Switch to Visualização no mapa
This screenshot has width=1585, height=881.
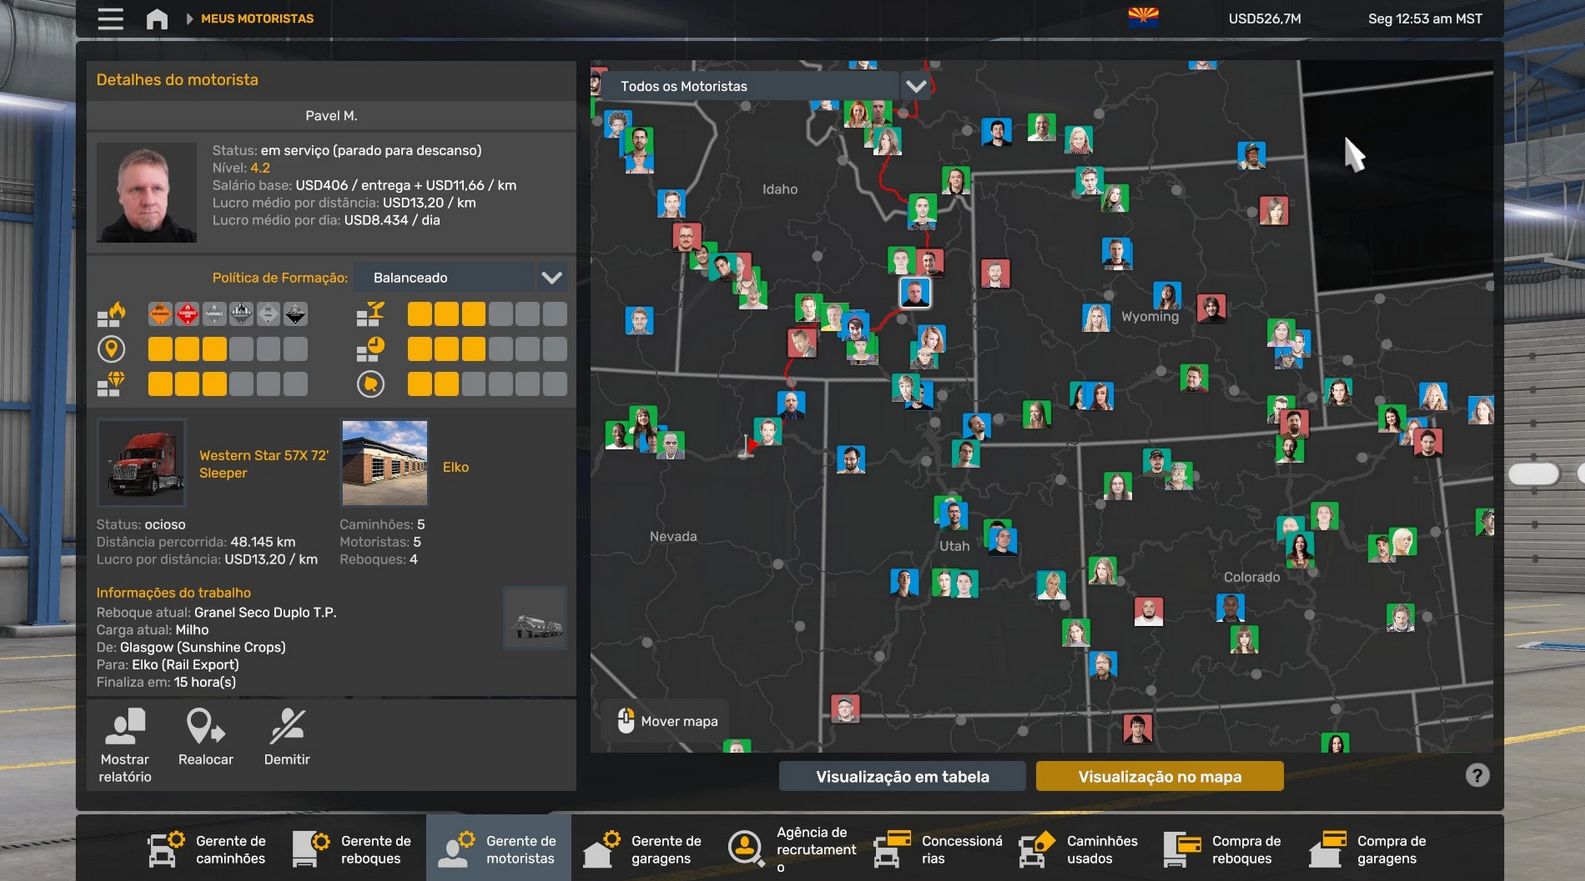[x=1159, y=777]
